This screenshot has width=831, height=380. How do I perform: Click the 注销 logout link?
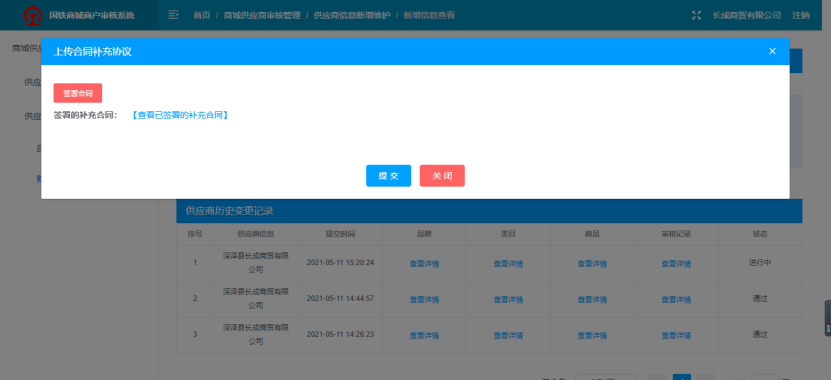(801, 15)
